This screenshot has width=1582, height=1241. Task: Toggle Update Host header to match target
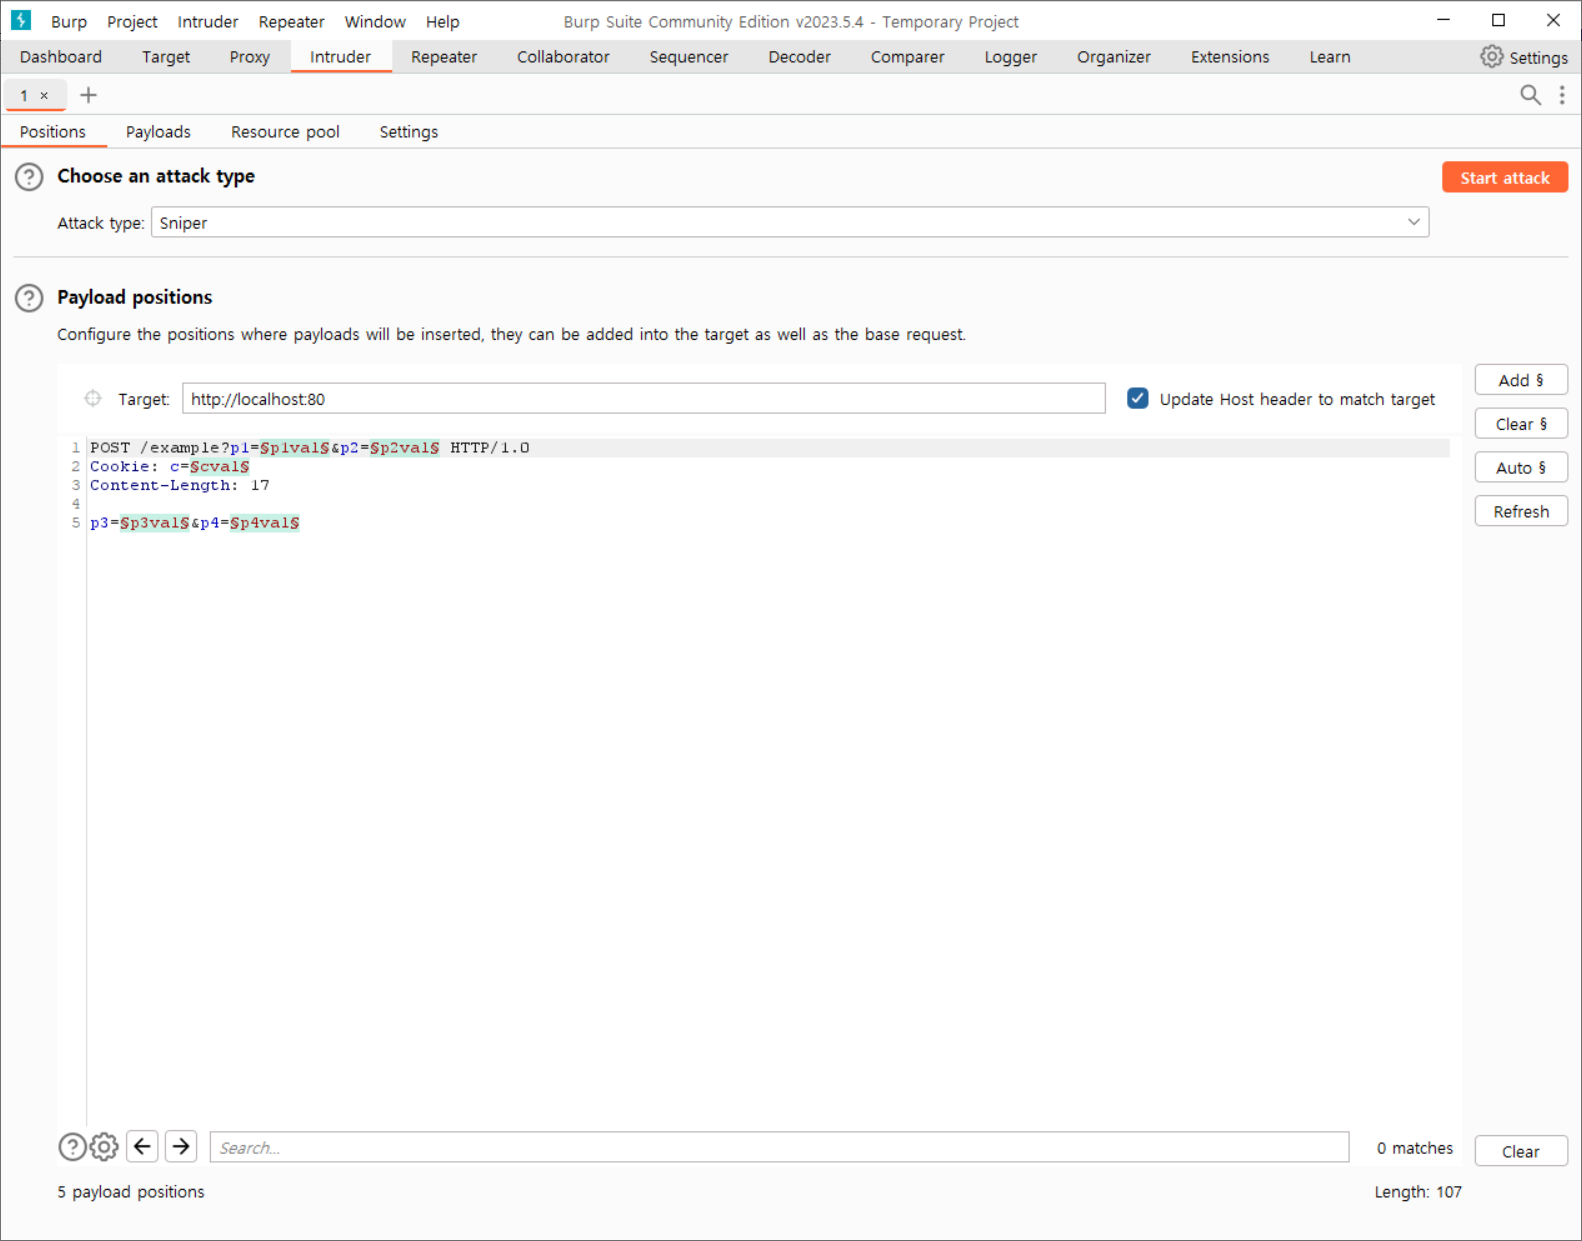[x=1137, y=398]
